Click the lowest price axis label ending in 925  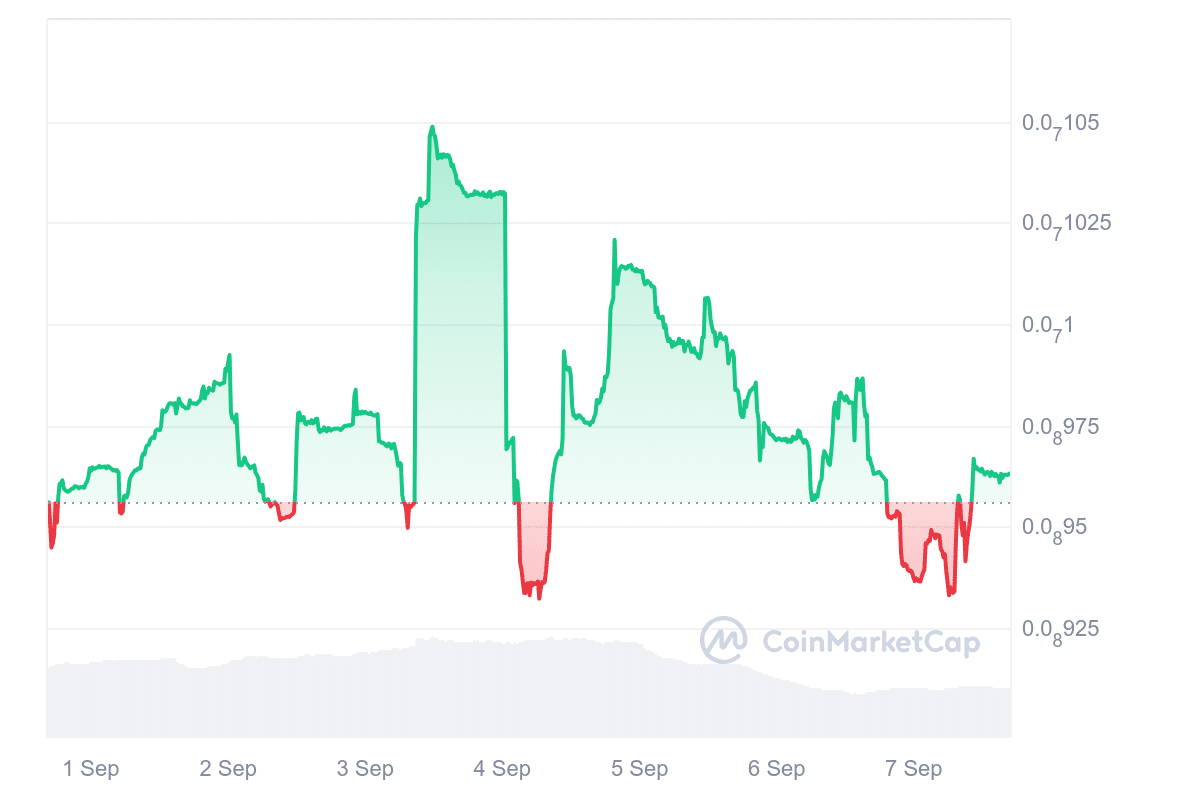1060,629
